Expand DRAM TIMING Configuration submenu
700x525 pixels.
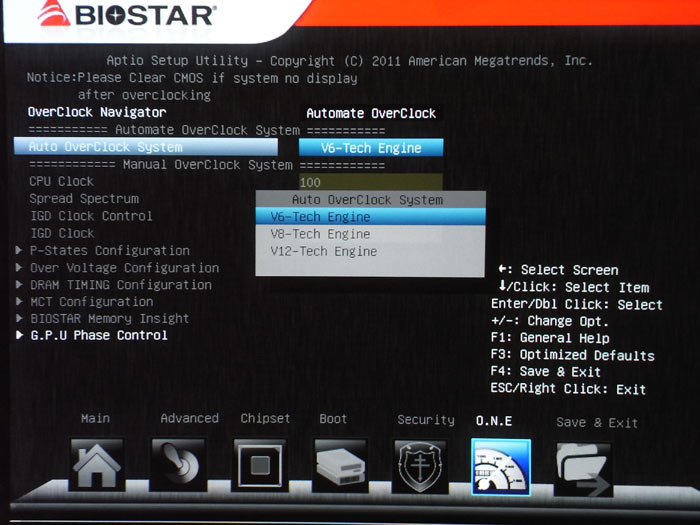click(x=121, y=285)
